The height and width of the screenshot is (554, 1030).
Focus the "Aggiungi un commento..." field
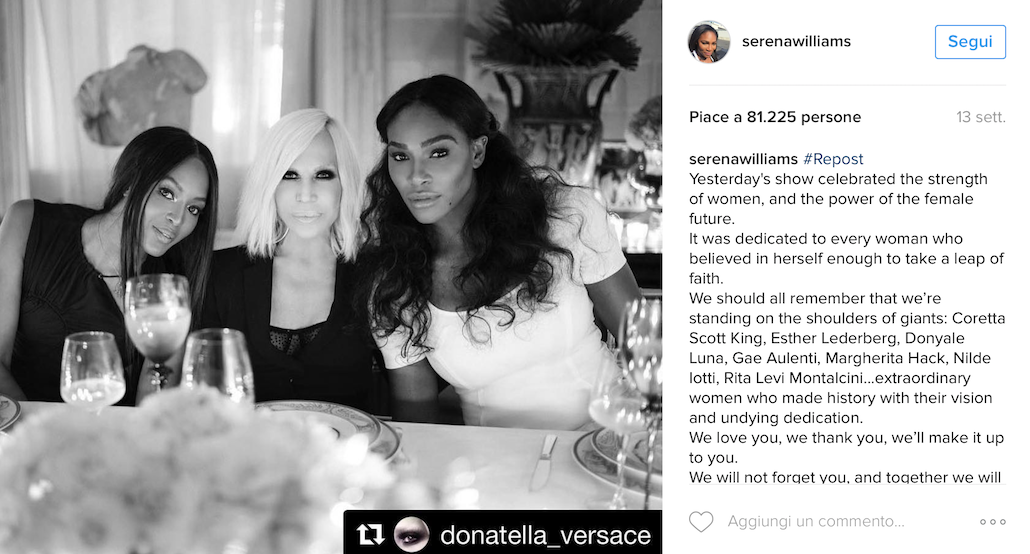click(x=815, y=521)
